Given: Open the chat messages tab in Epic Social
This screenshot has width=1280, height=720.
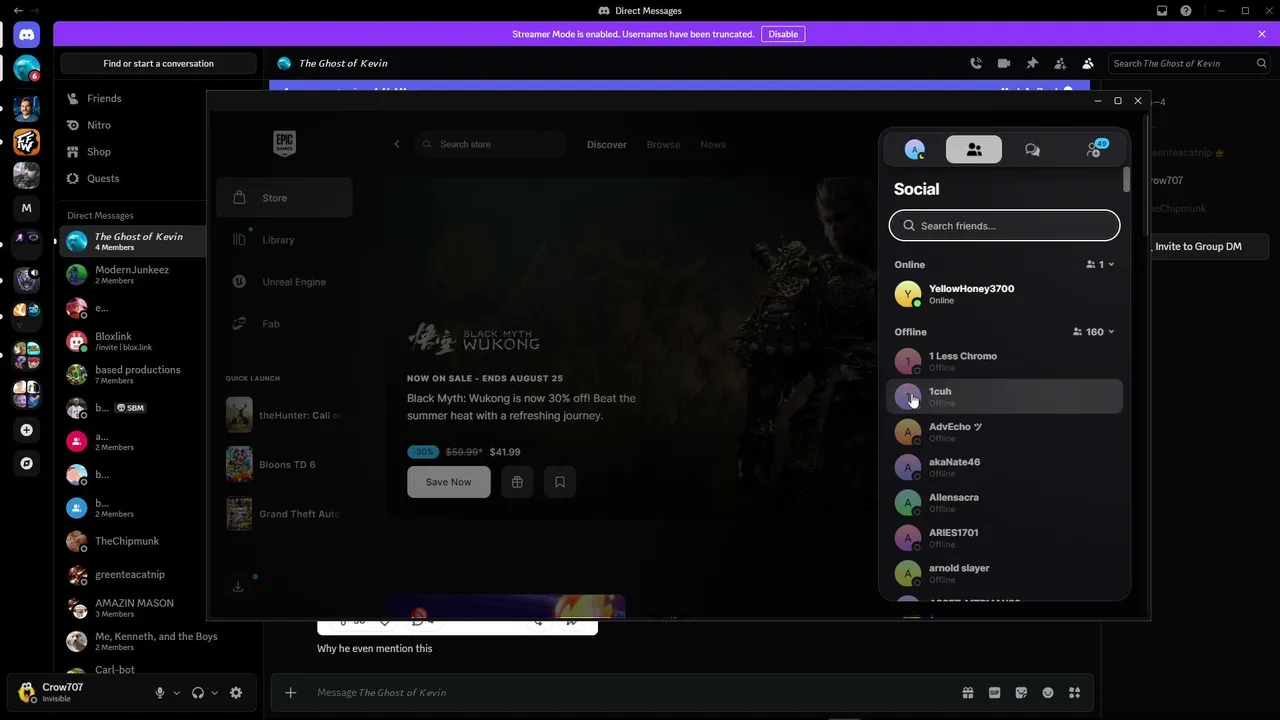Looking at the screenshot, I should click(x=1032, y=150).
